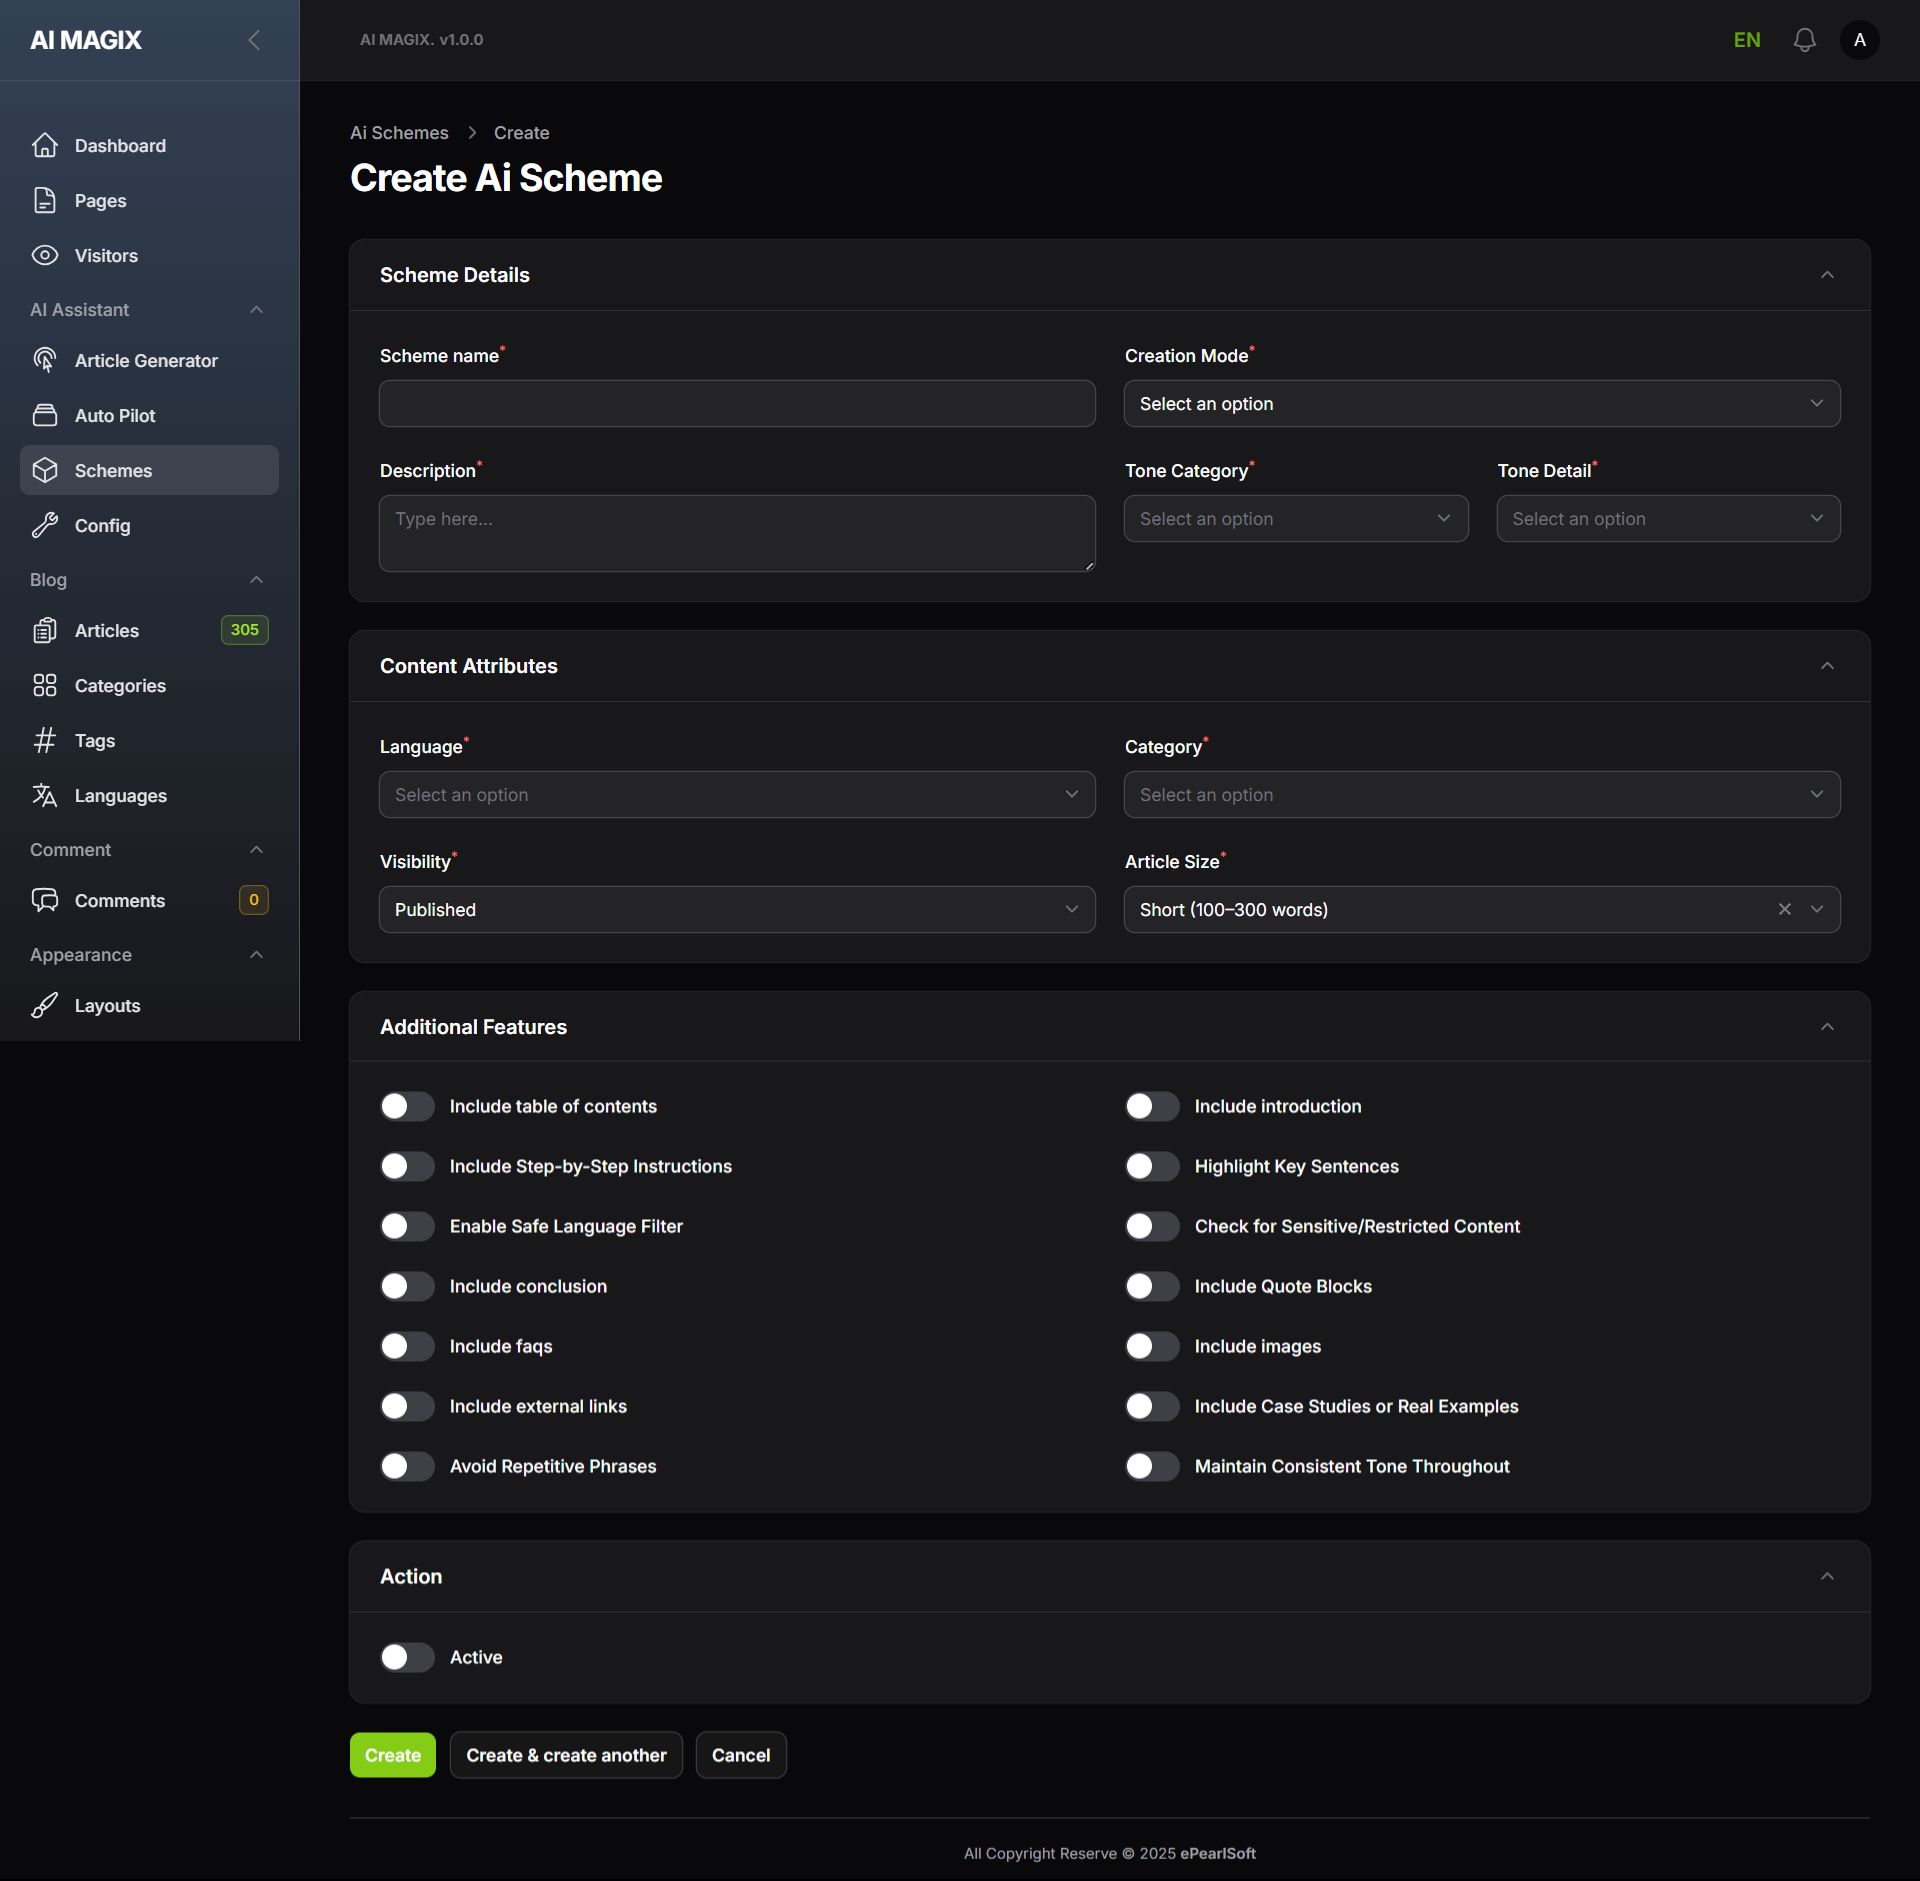Toggle Highlight Key Sentences switch

(x=1152, y=1166)
